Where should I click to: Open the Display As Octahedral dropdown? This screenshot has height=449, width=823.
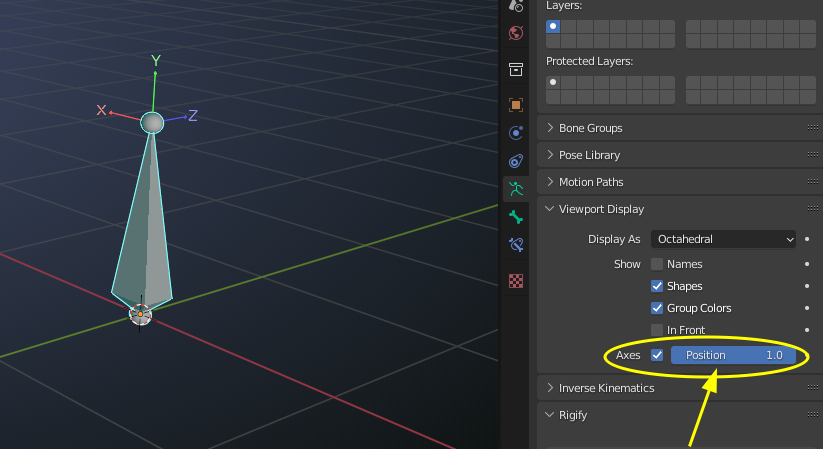tap(723, 239)
